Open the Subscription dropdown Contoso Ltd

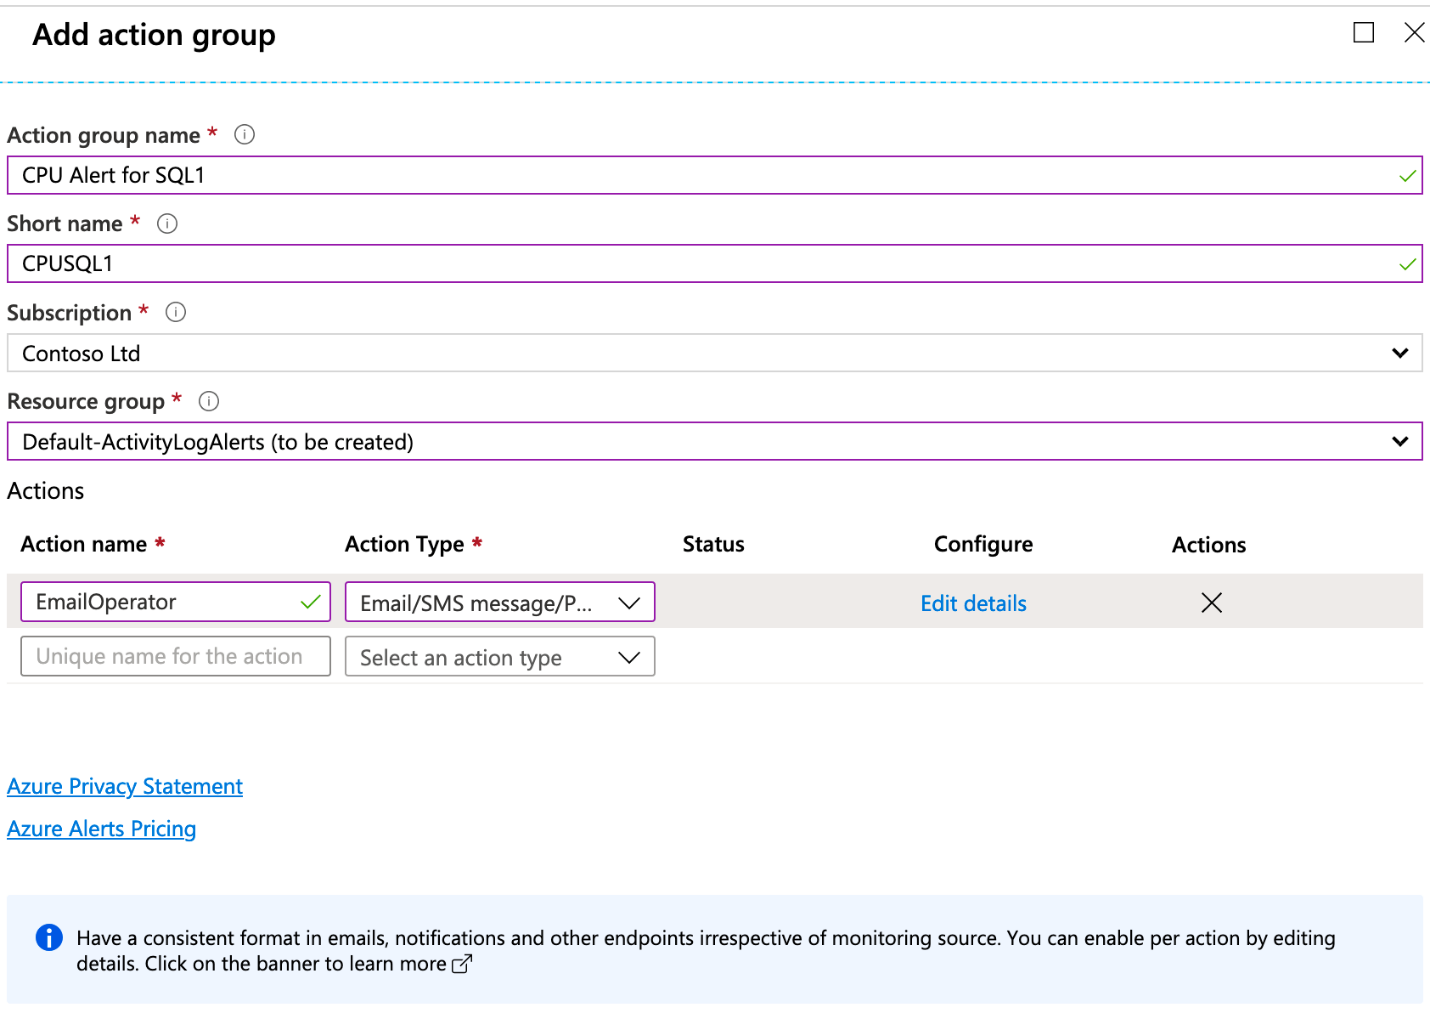coord(714,353)
